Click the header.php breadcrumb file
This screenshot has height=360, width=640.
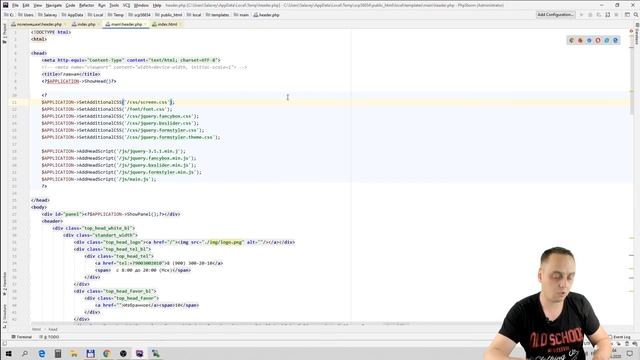point(267,15)
